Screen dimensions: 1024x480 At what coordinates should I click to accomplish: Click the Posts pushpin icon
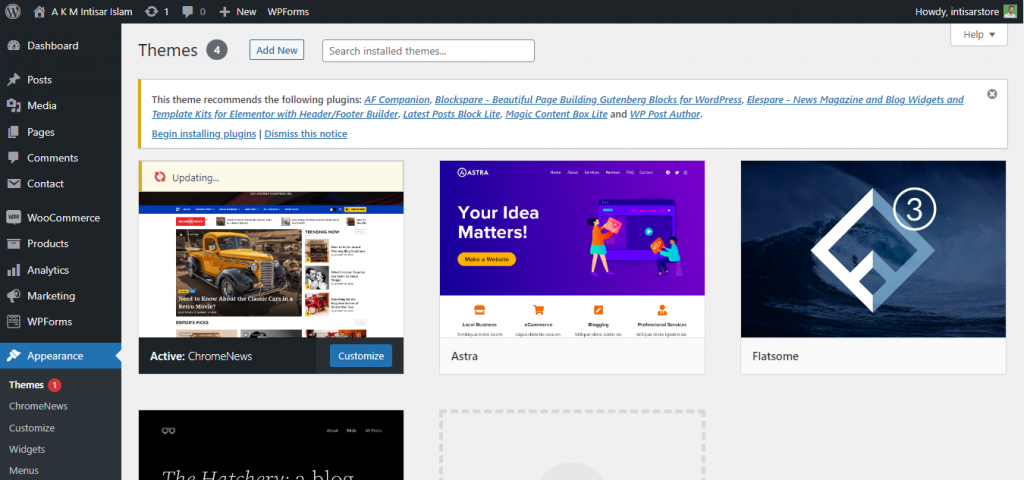[x=13, y=80]
